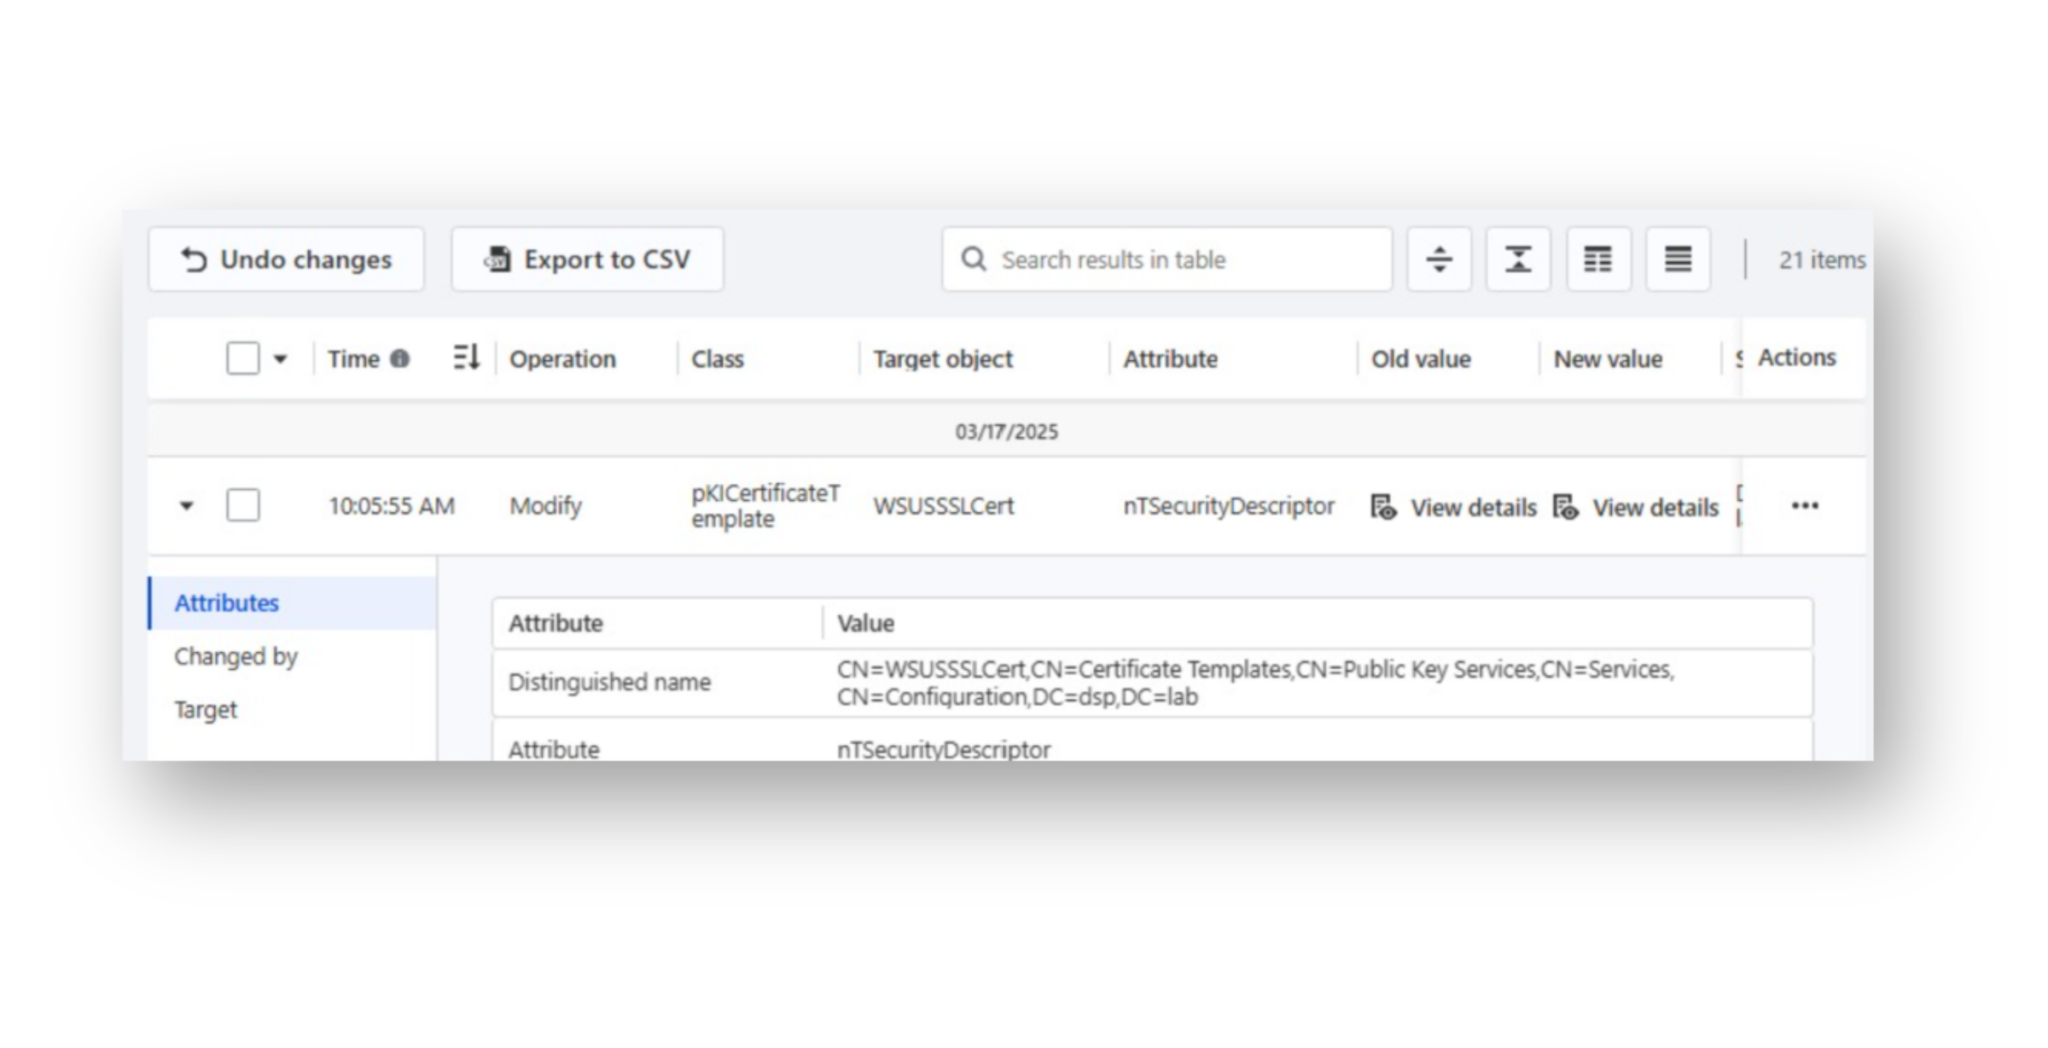Click the magnifier icon in the search box

972,259
